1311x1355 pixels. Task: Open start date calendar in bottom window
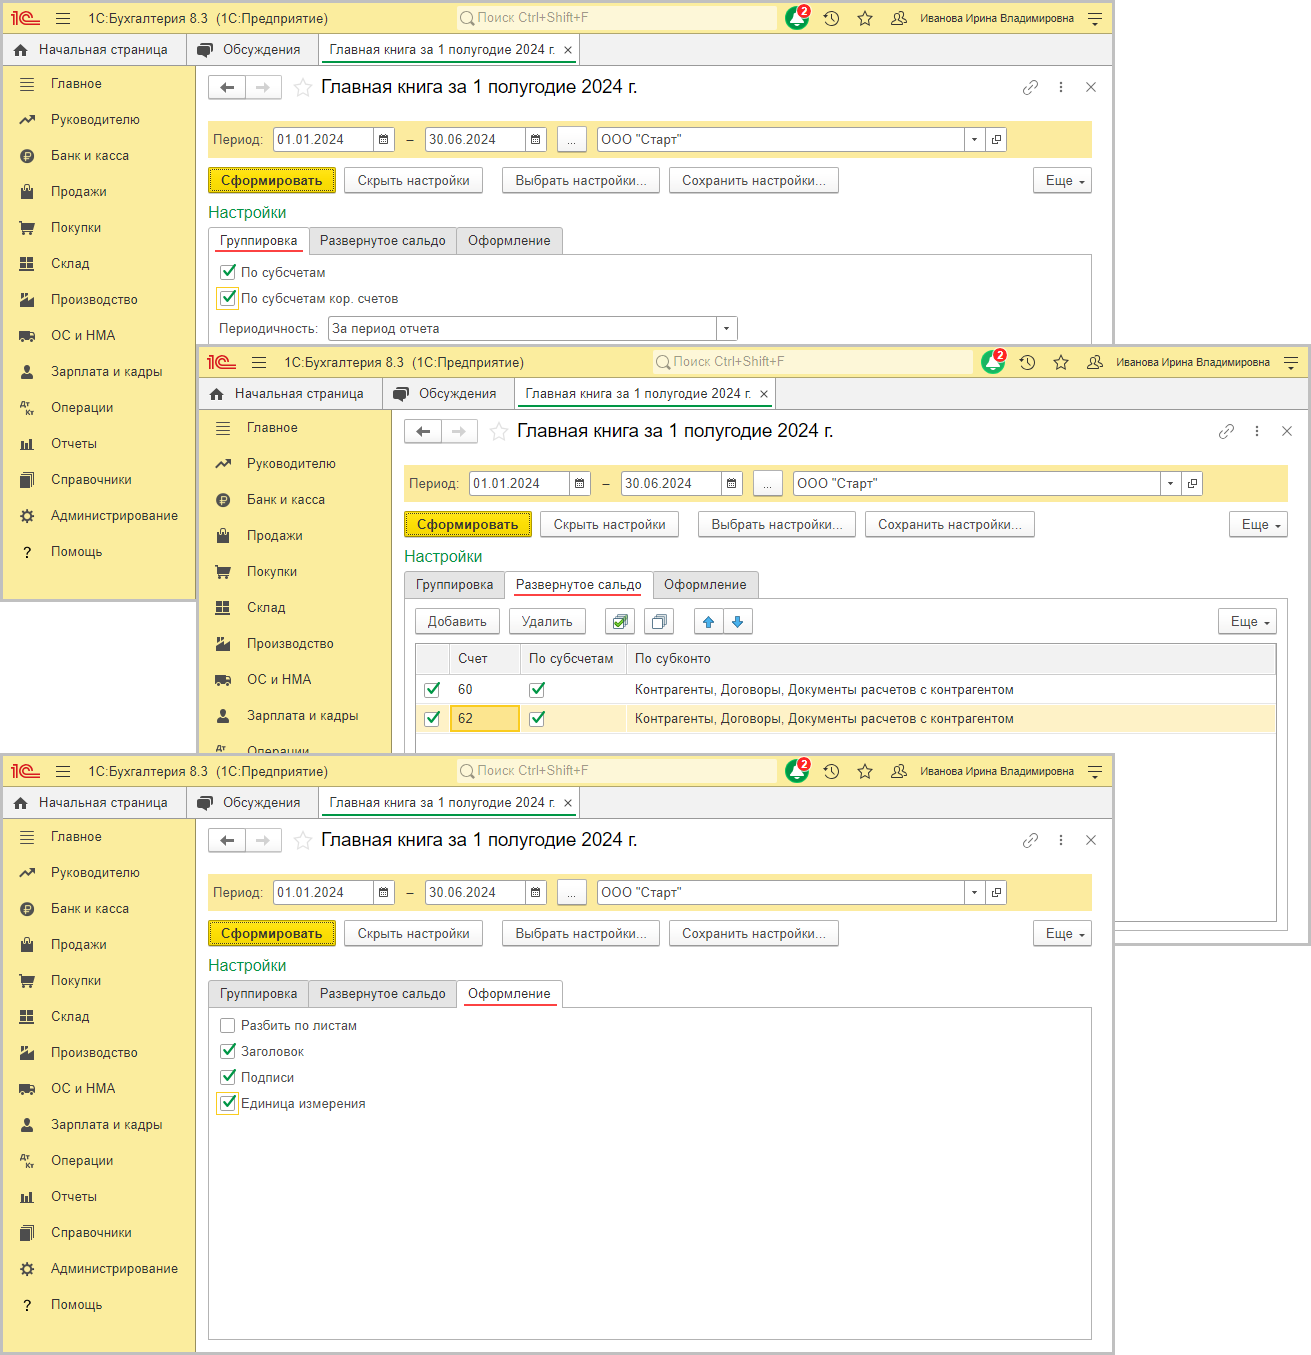point(384,893)
